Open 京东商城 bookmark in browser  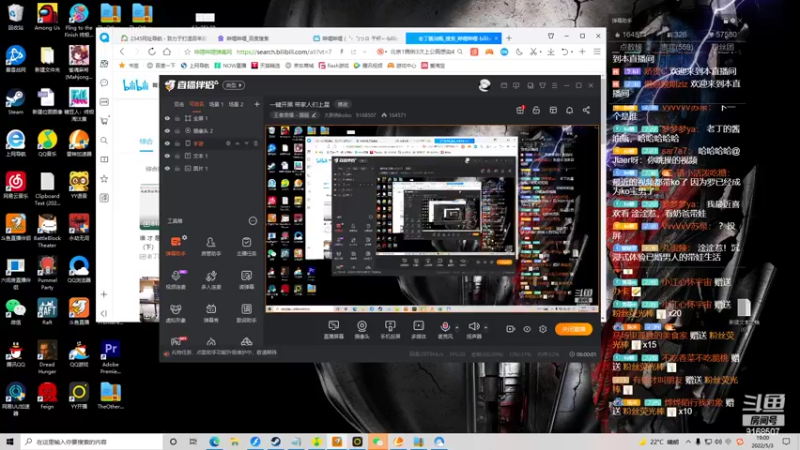299,66
